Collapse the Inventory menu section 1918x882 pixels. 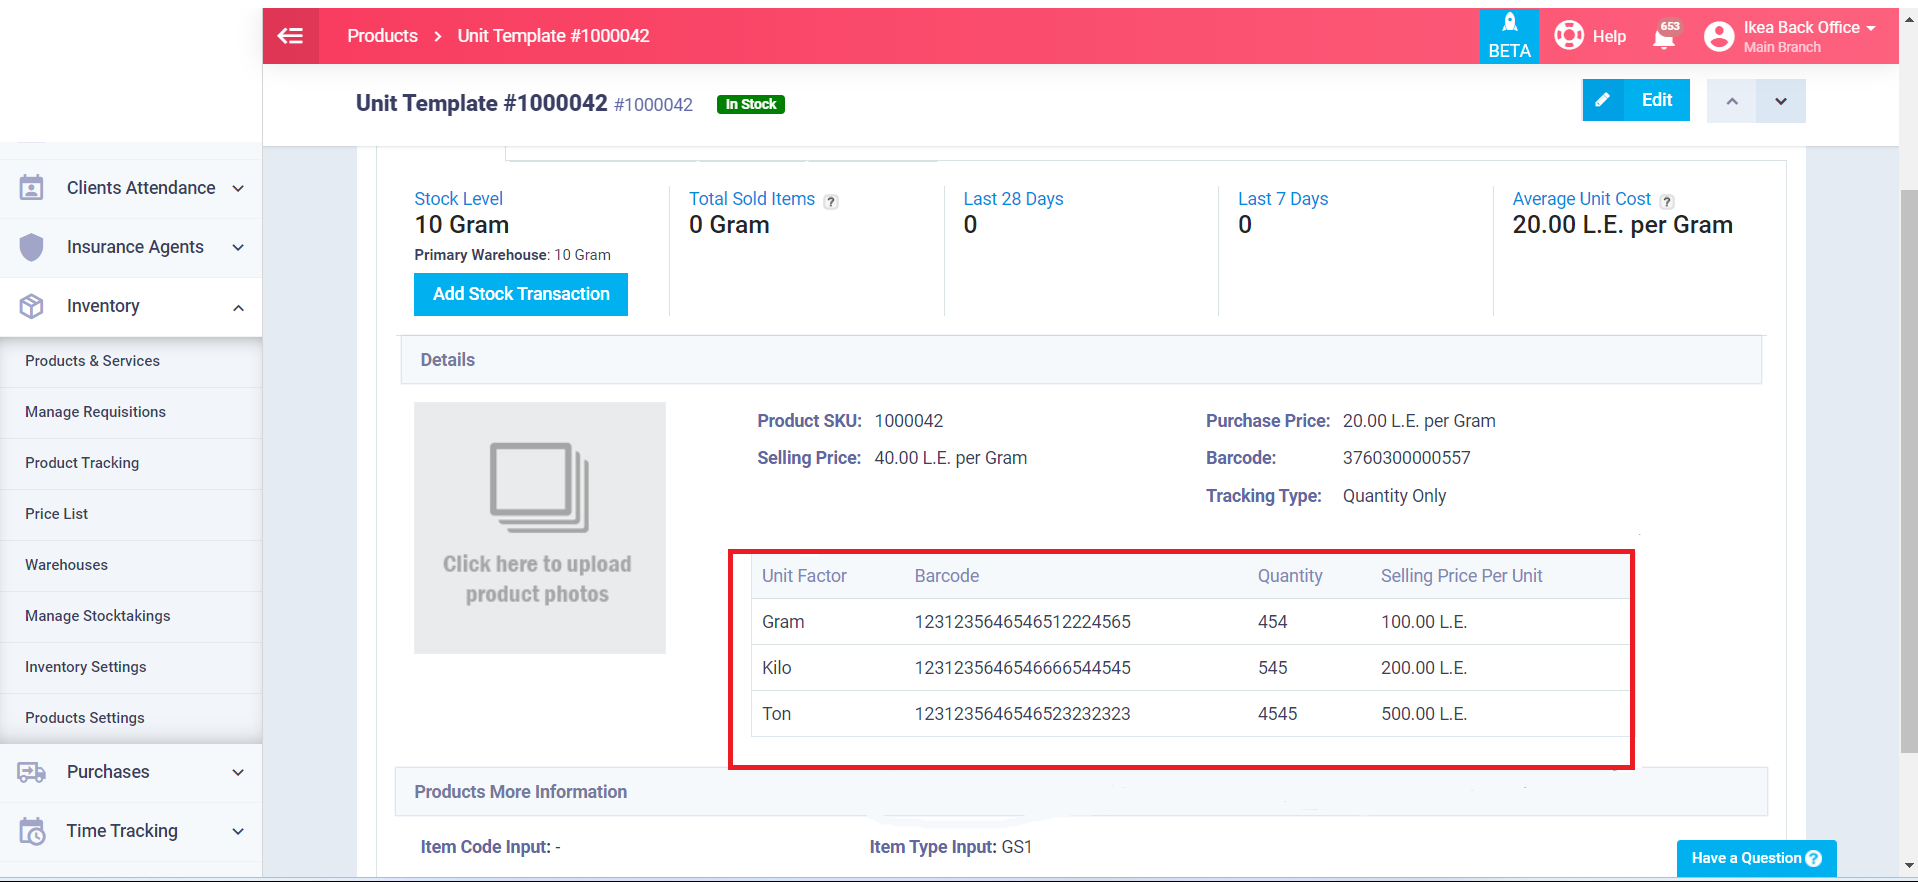[x=131, y=306]
